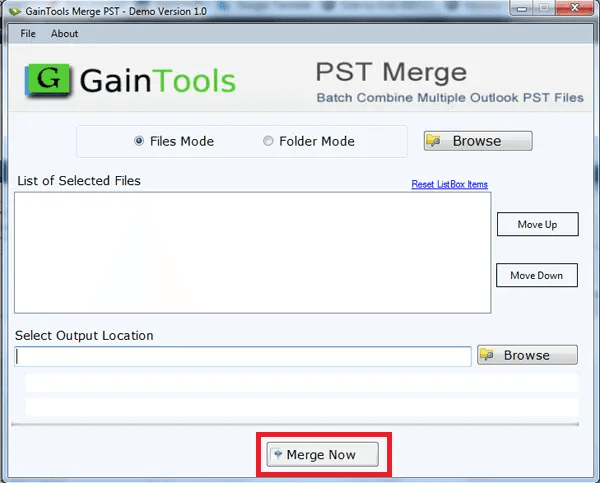Close the GainTools Merge PST window
The image size is (600, 483).
[574, 8]
